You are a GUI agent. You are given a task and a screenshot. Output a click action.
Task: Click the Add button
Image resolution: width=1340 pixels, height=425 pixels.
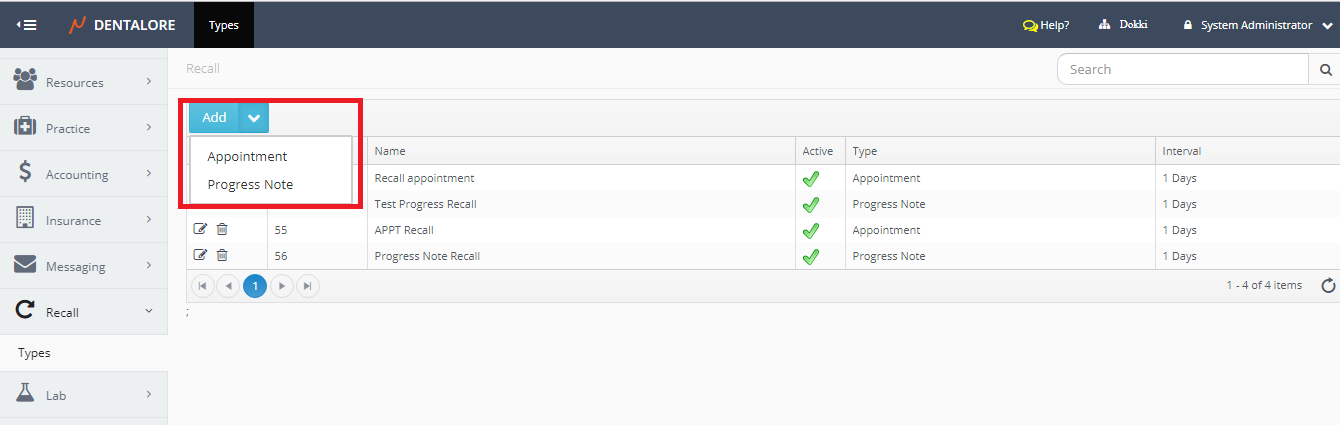pyautogui.click(x=214, y=118)
